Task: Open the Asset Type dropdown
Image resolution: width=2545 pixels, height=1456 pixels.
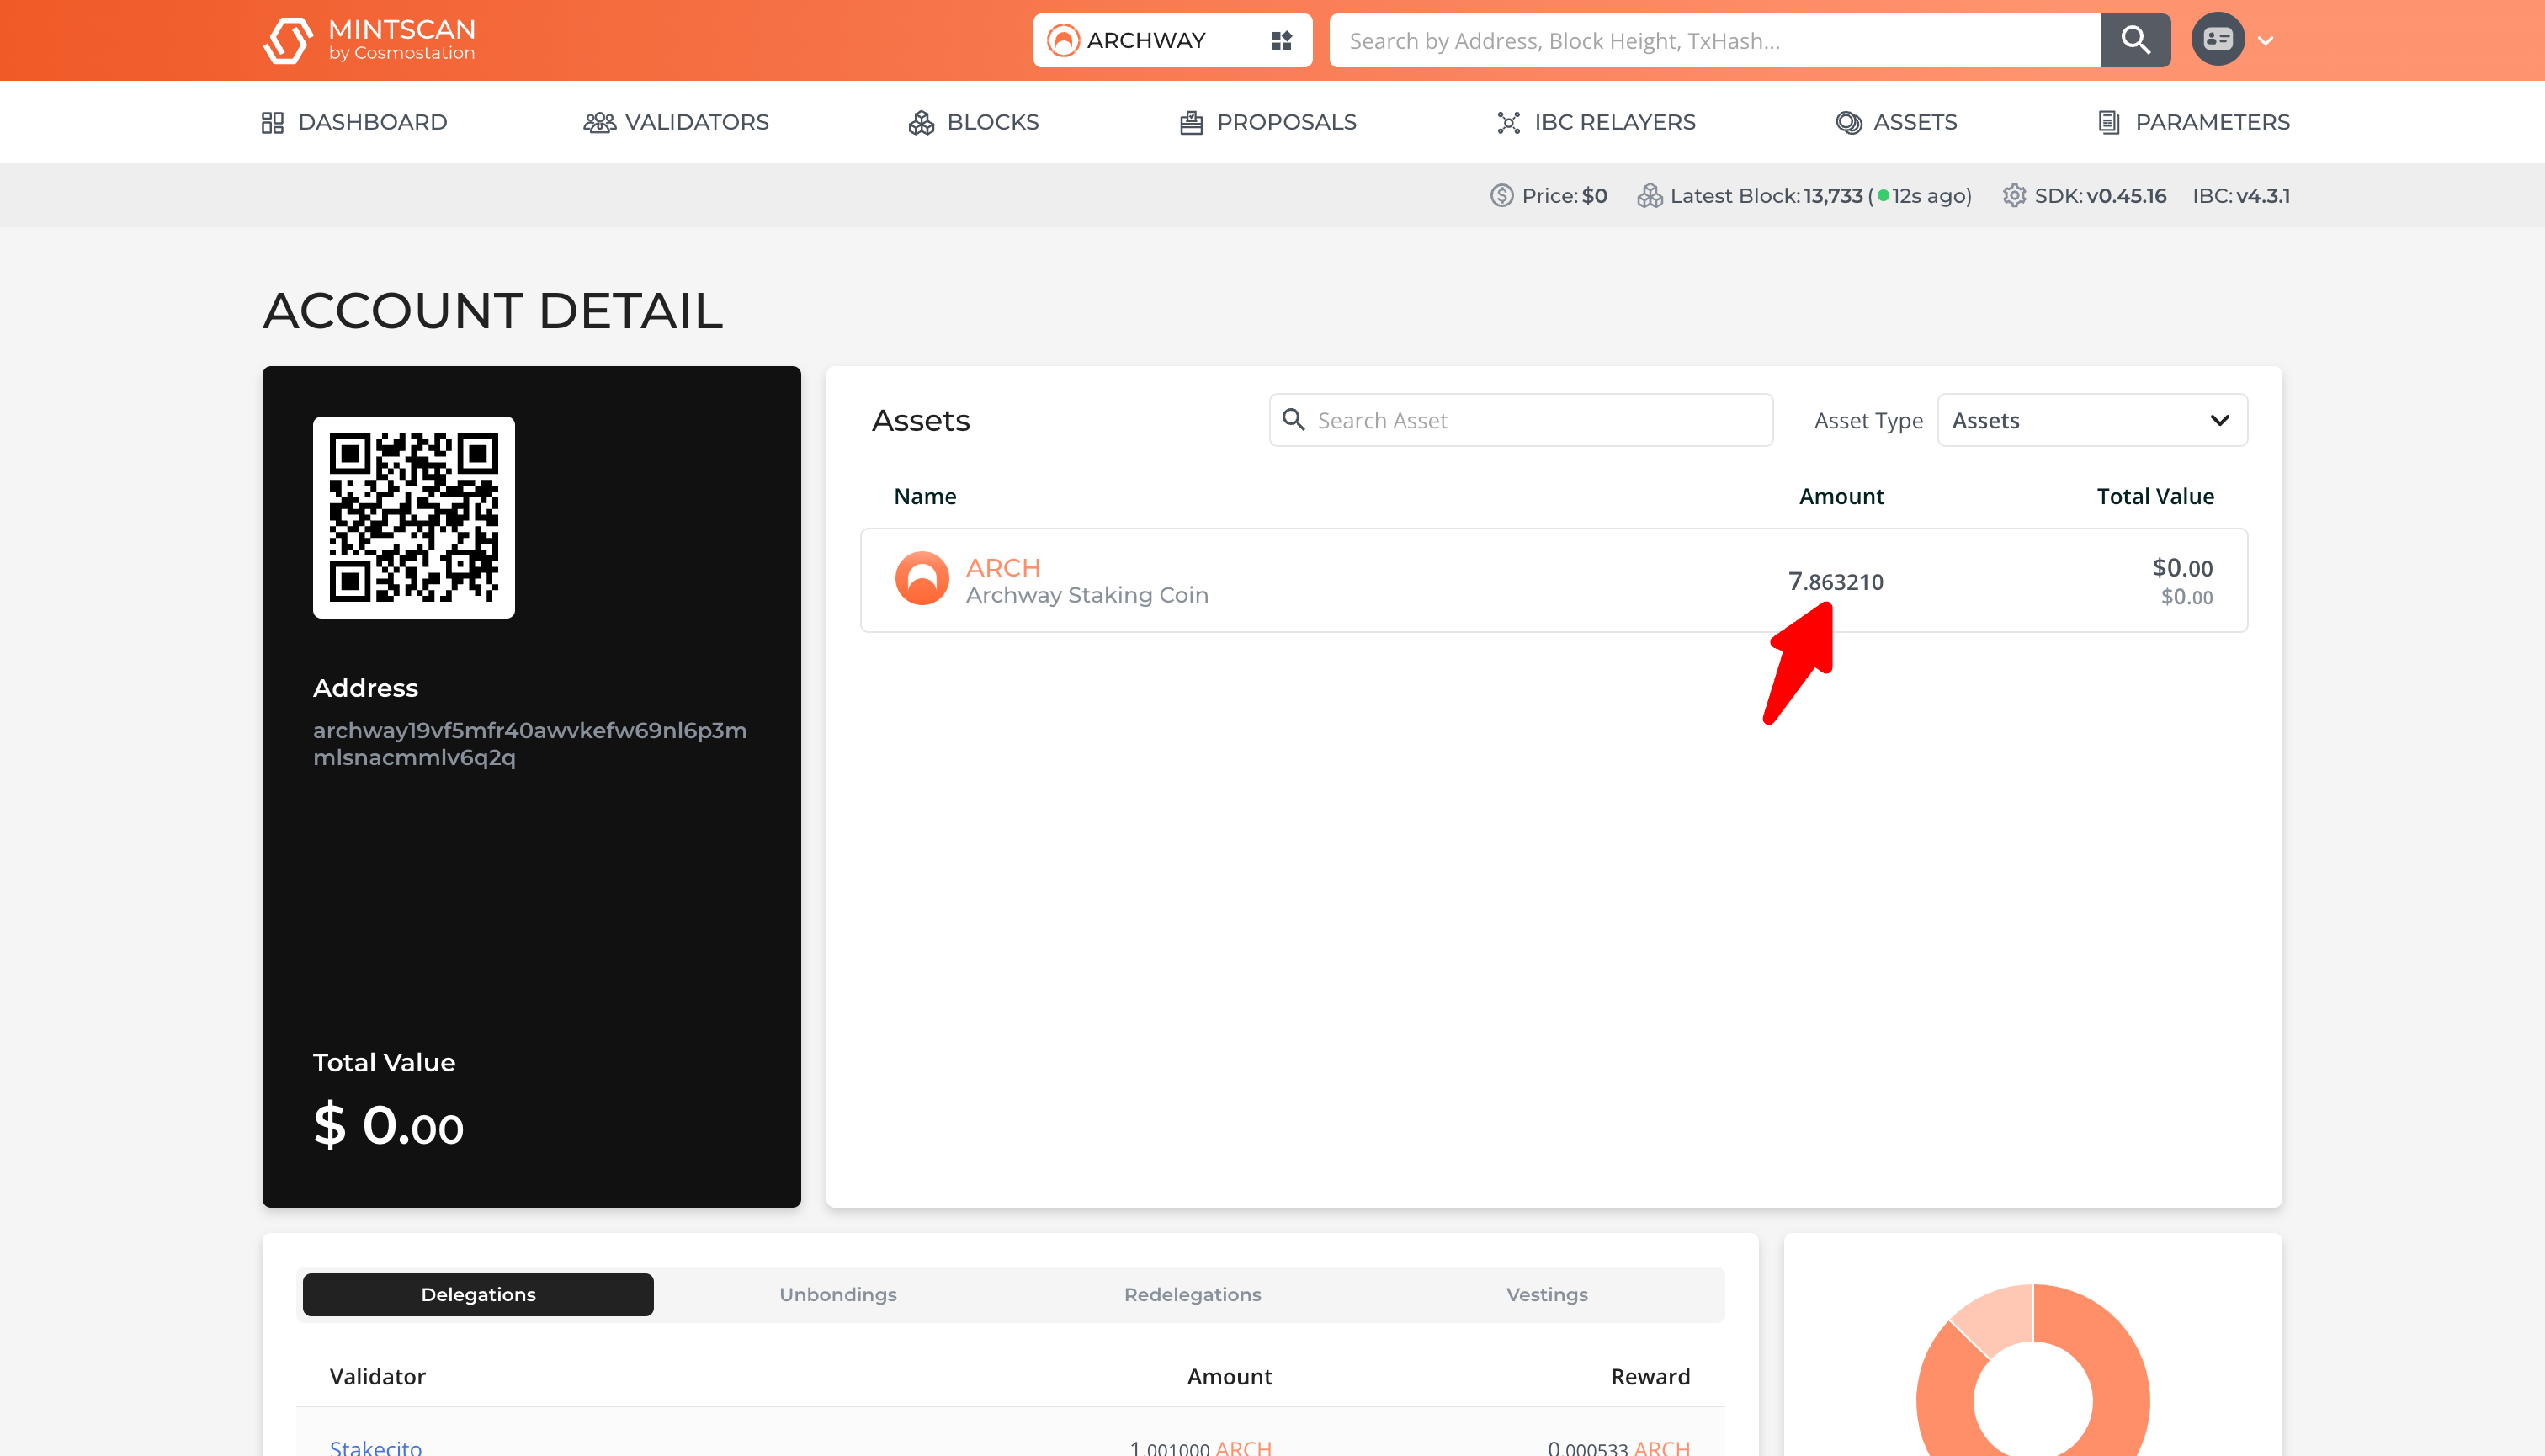Action: 2091,420
